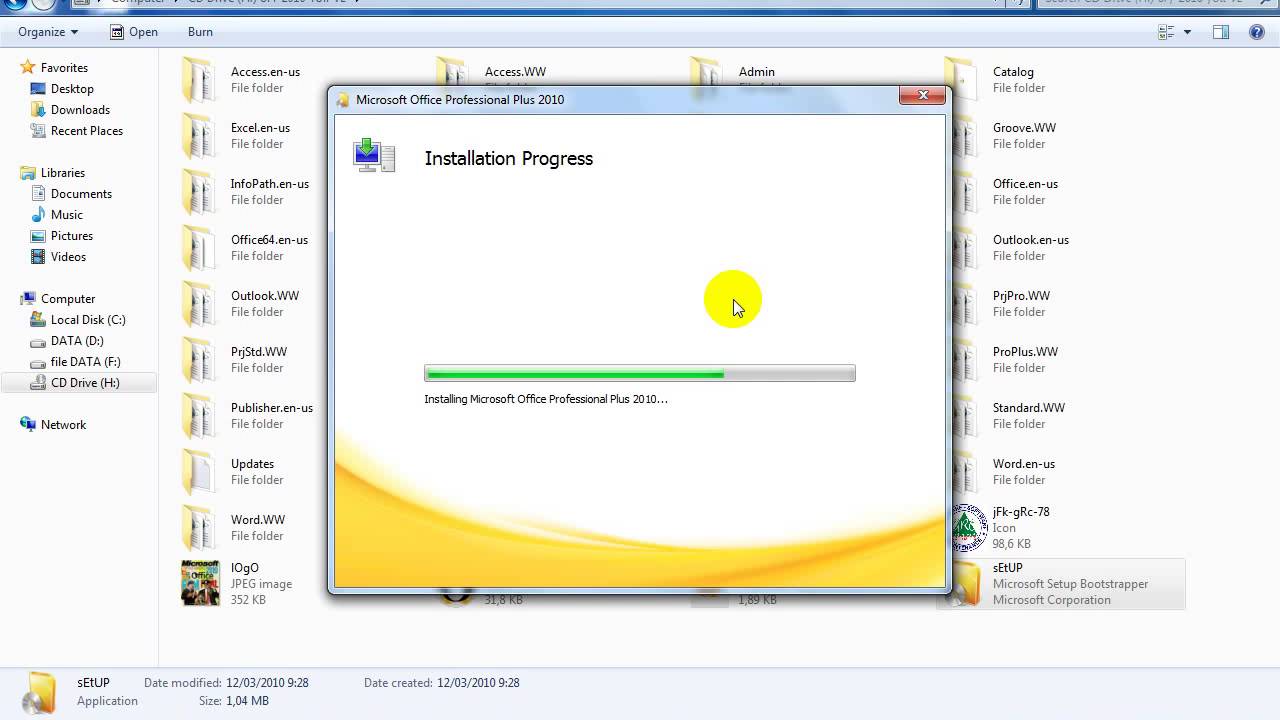This screenshot has width=1280, height=720.
Task: Click the Network icon in sidebar
Action: (28, 425)
